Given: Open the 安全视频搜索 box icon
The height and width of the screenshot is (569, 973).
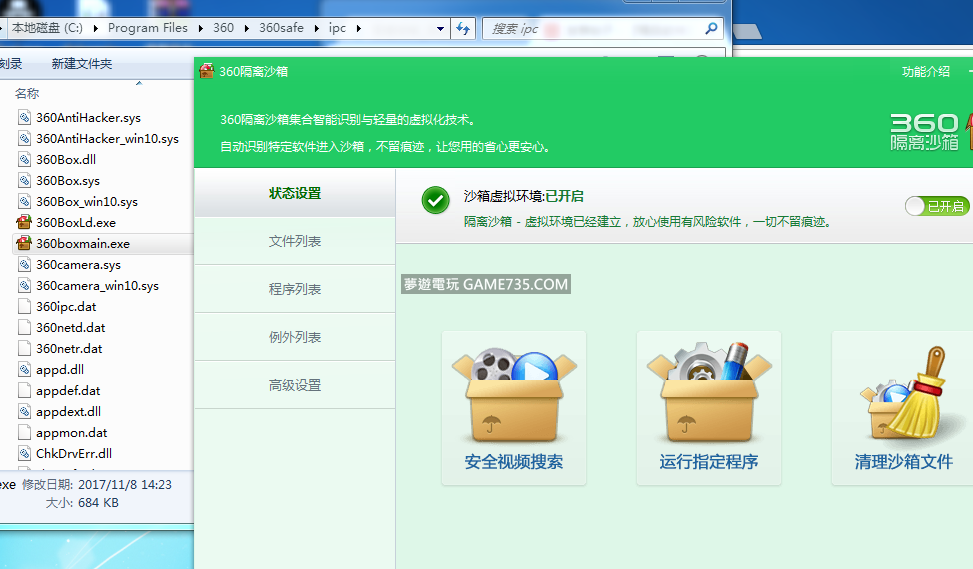Looking at the screenshot, I should click(514, 396).
